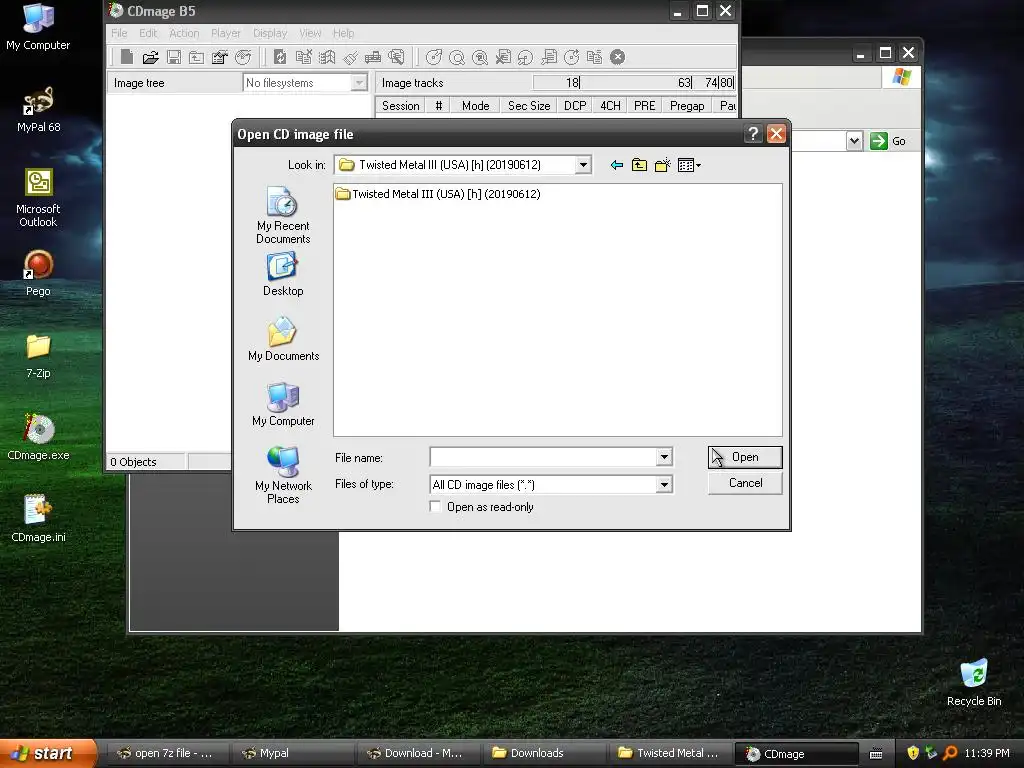Click inside the File name input field
The height and width of the screenshot is (768, 1024).
click(x=543, y=457)
